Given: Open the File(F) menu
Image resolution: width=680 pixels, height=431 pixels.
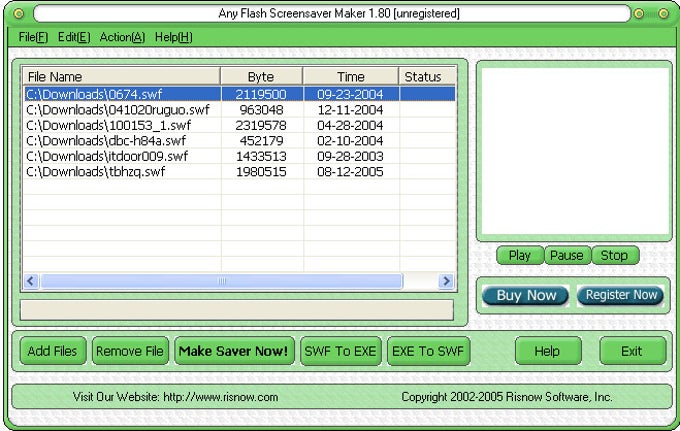Looking at the screenshot, I should pyautogui.click(x=33, y=37).
